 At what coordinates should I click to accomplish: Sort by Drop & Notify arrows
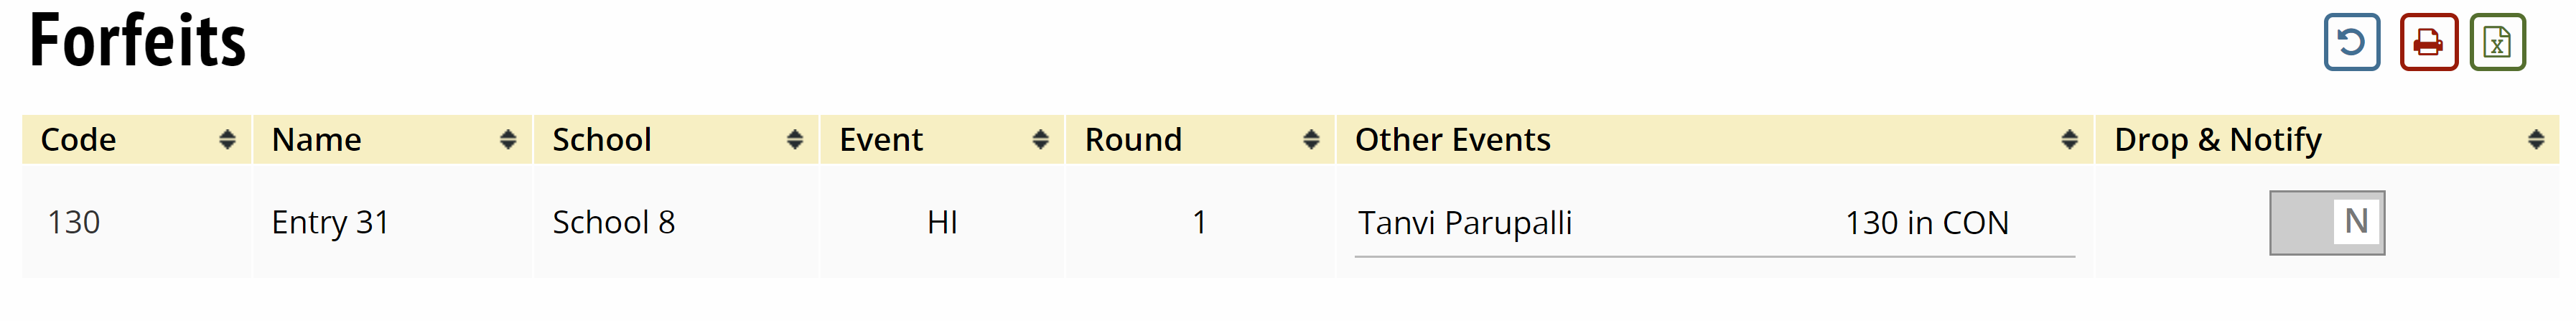coord(2535,140)
